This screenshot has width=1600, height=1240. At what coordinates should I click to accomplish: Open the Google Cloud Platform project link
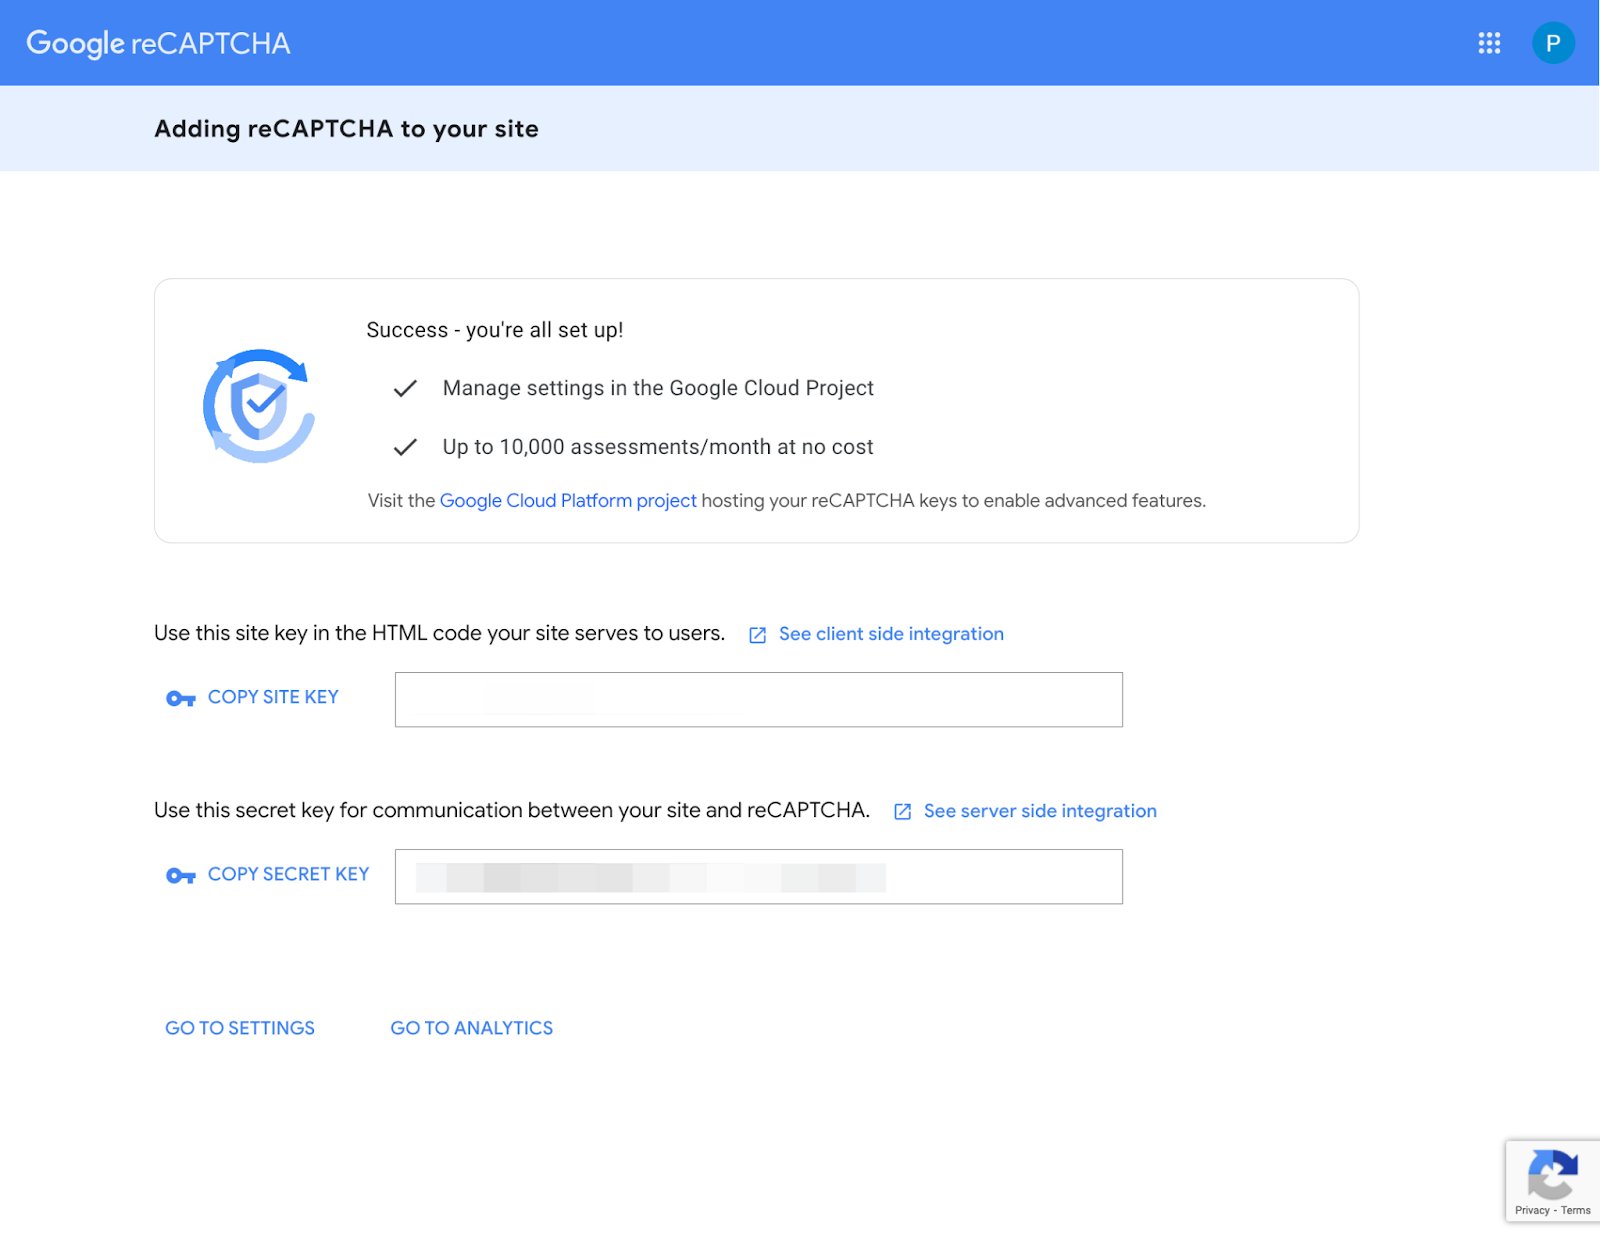[568, 500]
